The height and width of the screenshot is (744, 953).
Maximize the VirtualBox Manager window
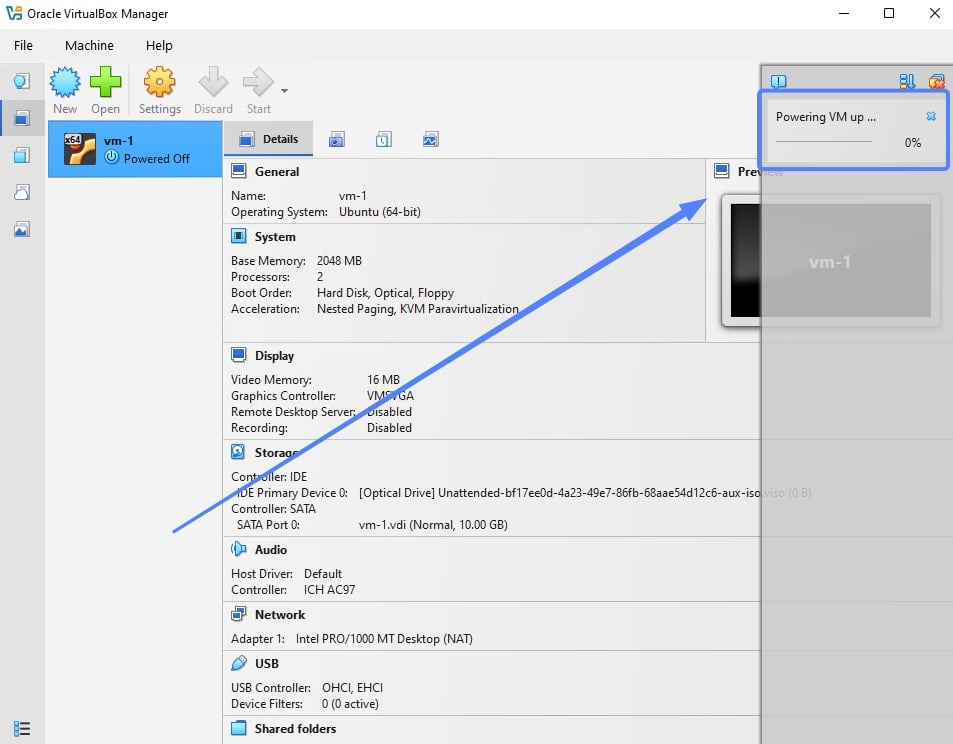tap(889, 13)
